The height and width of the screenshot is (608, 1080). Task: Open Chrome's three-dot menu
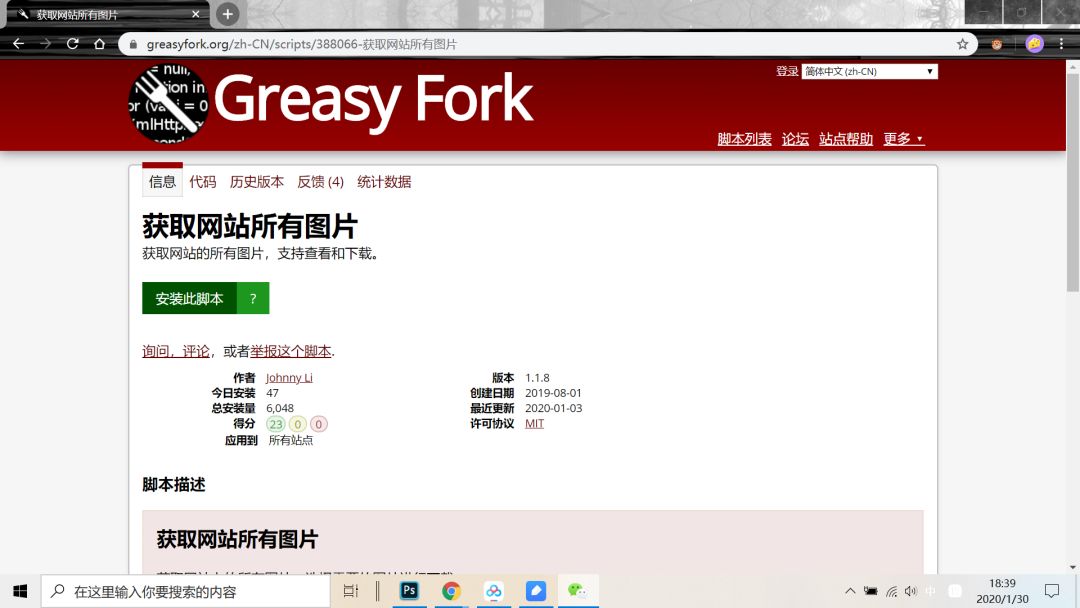pyautogui.click(x=1061, y=44)
